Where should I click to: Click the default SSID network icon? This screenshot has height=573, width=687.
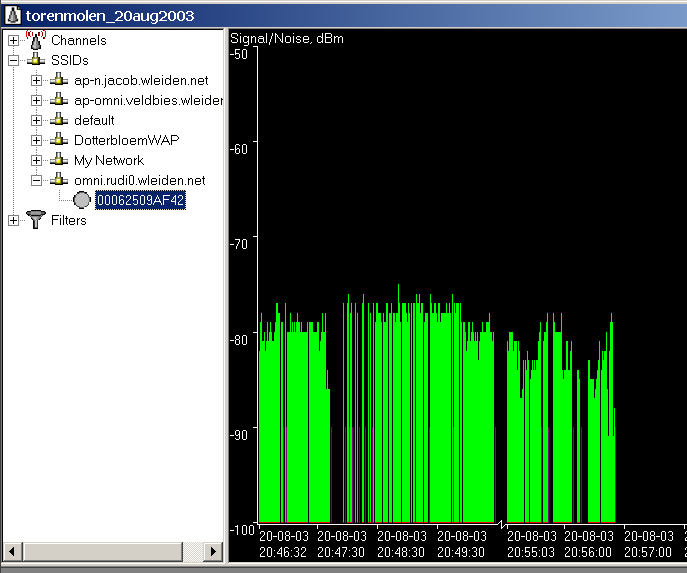(x=60, y=120)
